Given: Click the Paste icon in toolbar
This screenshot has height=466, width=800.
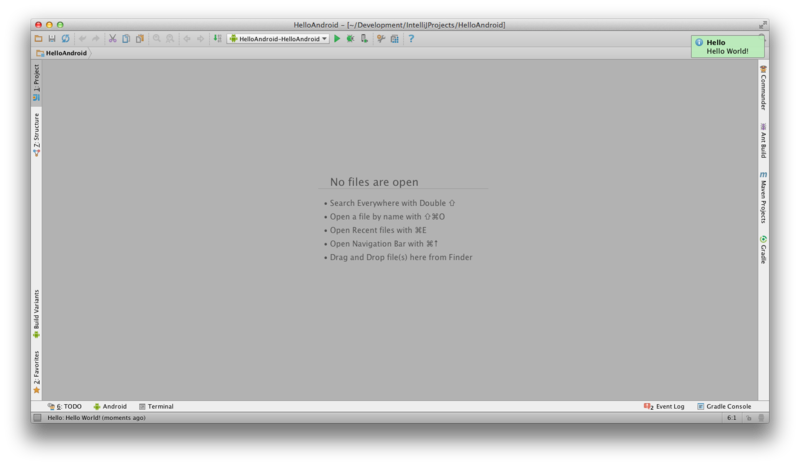Looking at the screenshot, I should pyautogui.click(x=139, y=39).
